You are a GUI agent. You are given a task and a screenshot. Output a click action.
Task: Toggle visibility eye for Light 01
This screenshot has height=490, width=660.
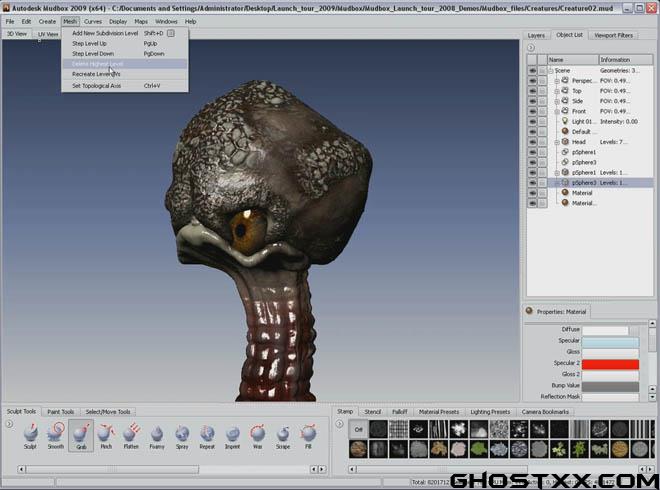532,121
